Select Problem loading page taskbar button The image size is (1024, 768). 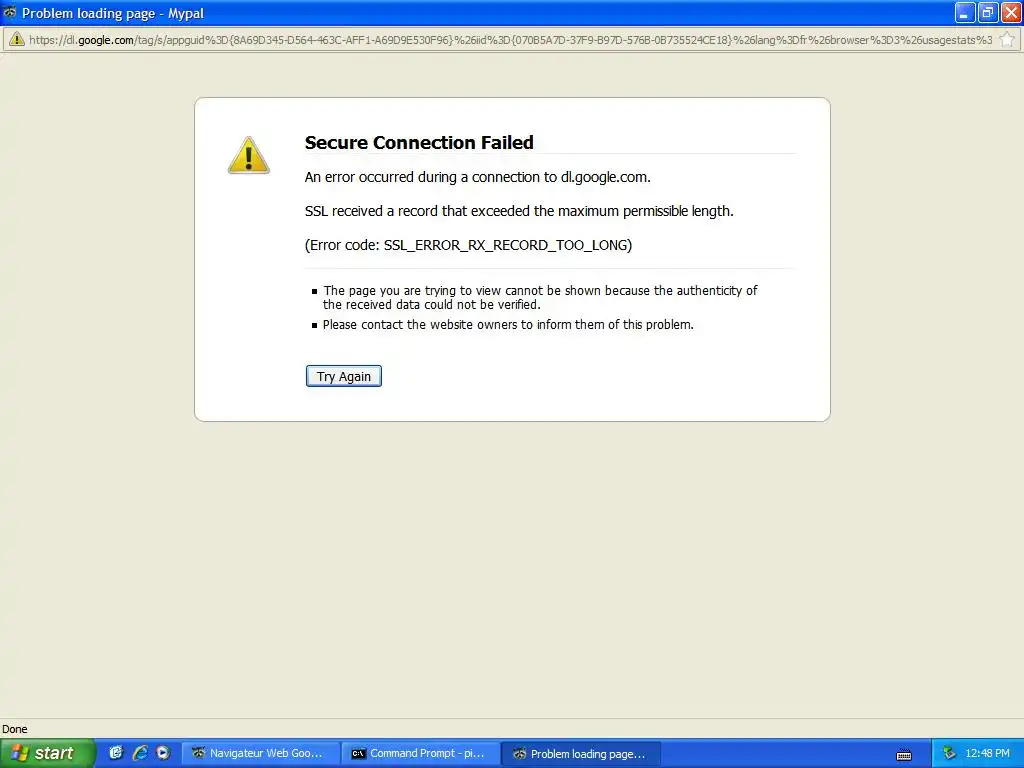(x=581, y=754)
